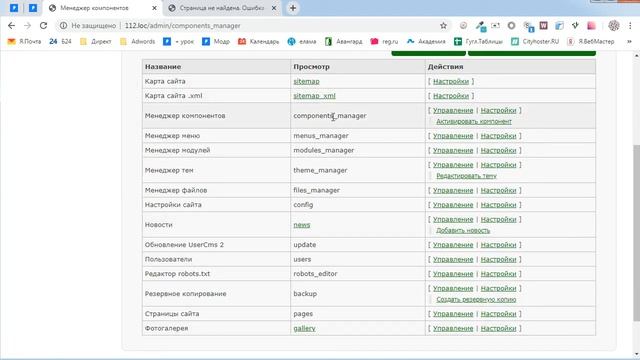The image size is (640, 360).
Task: Open Настройки for Менеджер модулей
Action: coord(498,150)
